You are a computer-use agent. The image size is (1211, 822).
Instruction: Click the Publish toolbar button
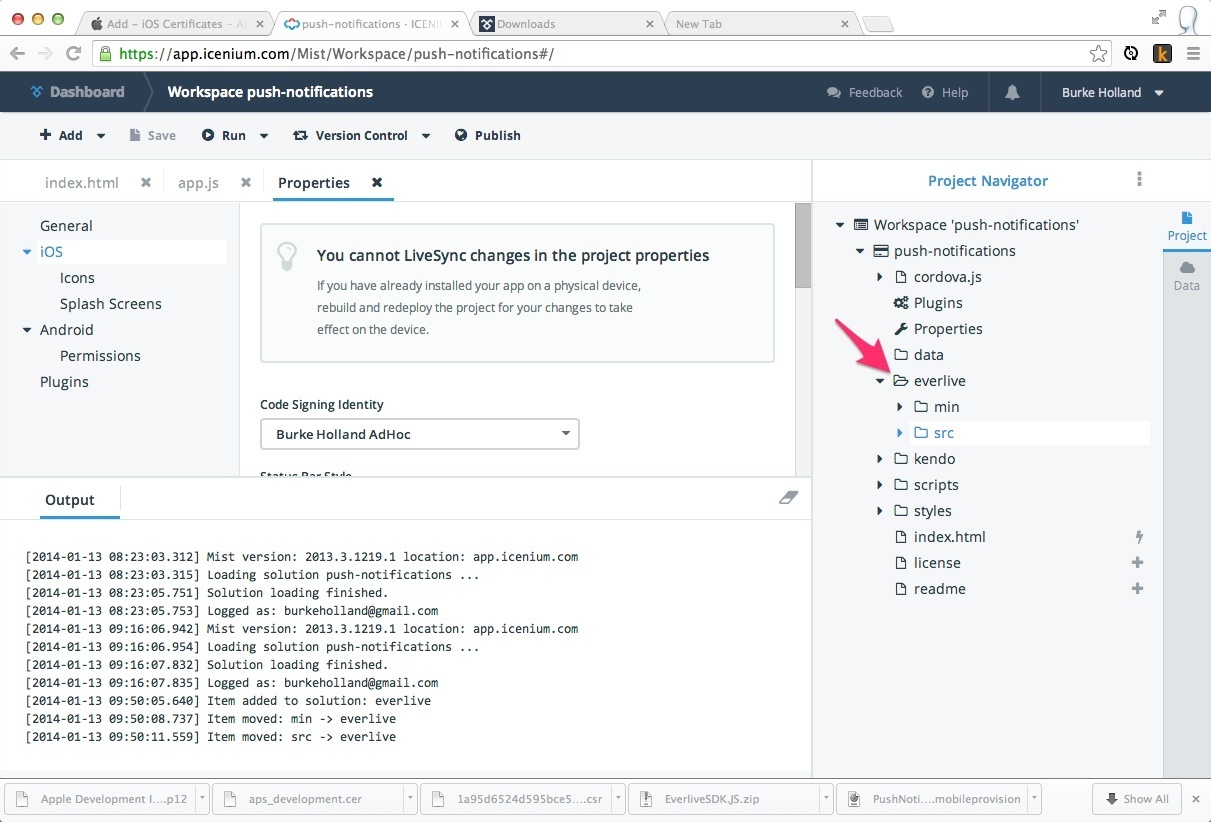487,135
